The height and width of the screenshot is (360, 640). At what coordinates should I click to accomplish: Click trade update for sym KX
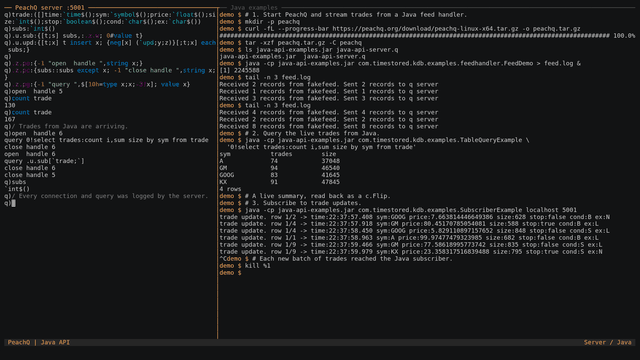(x=411, y=251)
